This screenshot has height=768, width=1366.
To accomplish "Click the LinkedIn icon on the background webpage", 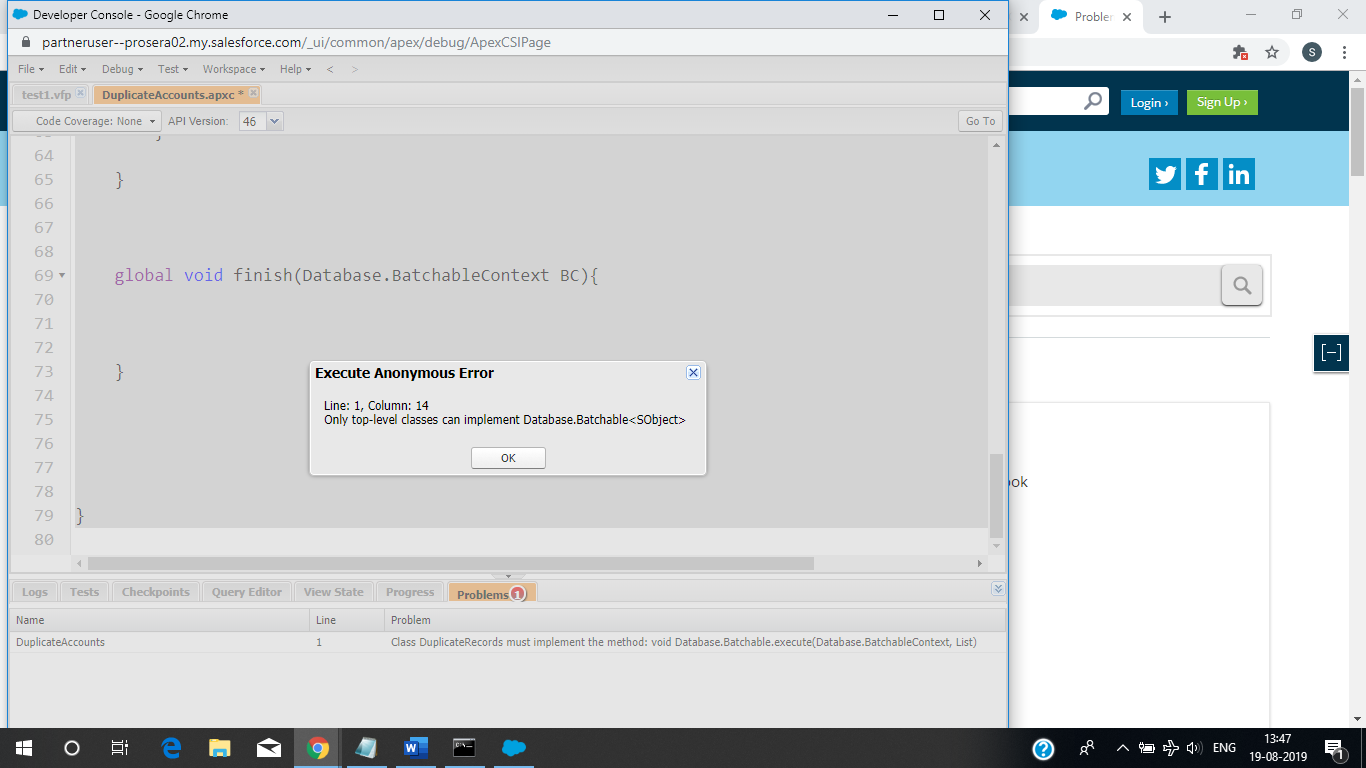I will [x=1238, y=174].
